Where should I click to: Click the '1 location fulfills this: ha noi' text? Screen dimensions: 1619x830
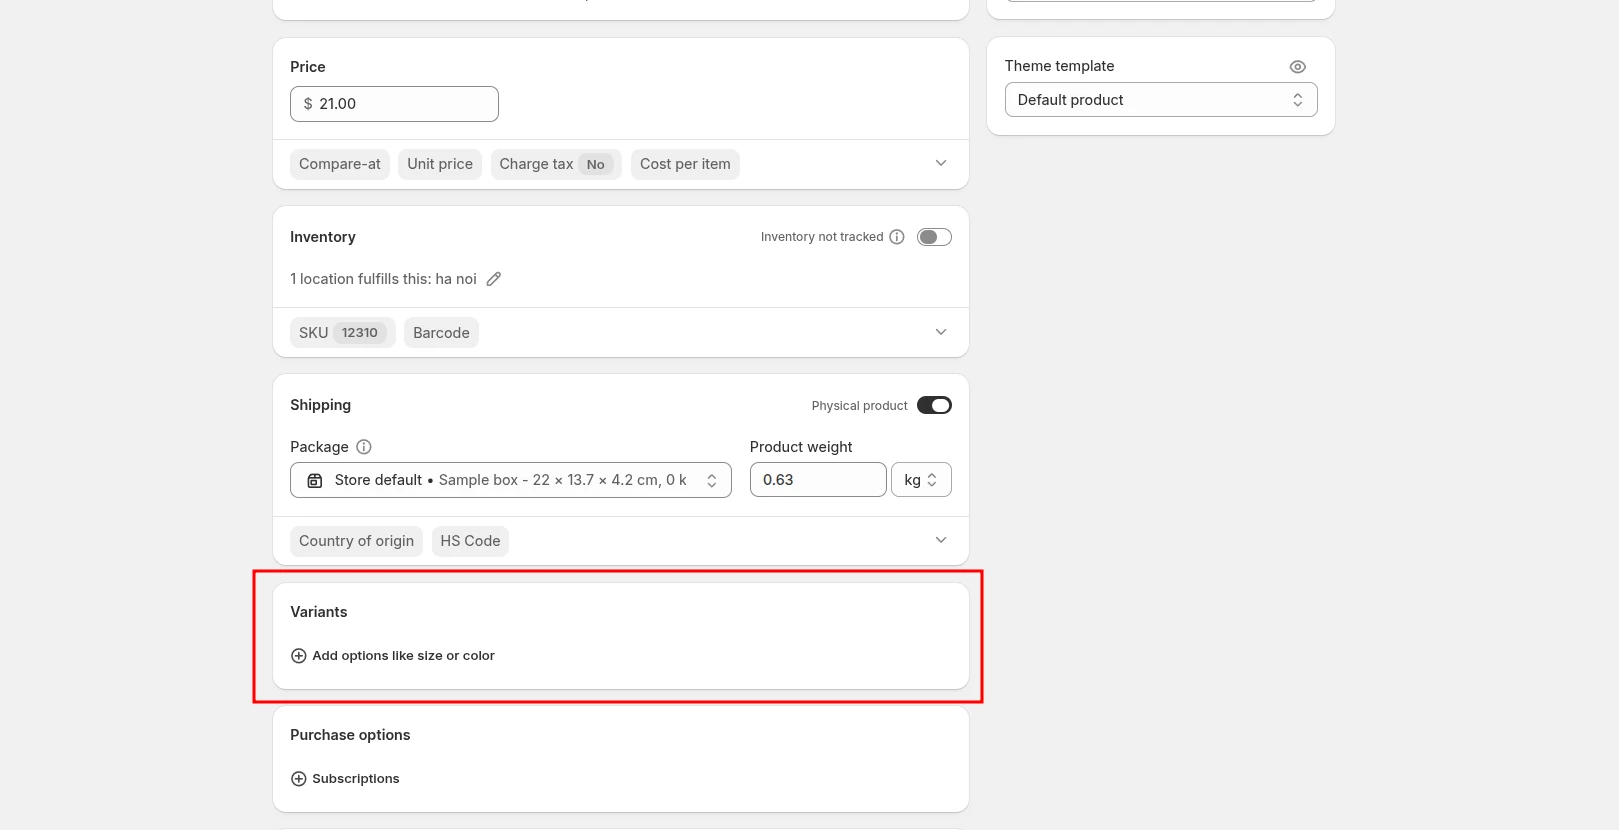click(x=383, y=279)
